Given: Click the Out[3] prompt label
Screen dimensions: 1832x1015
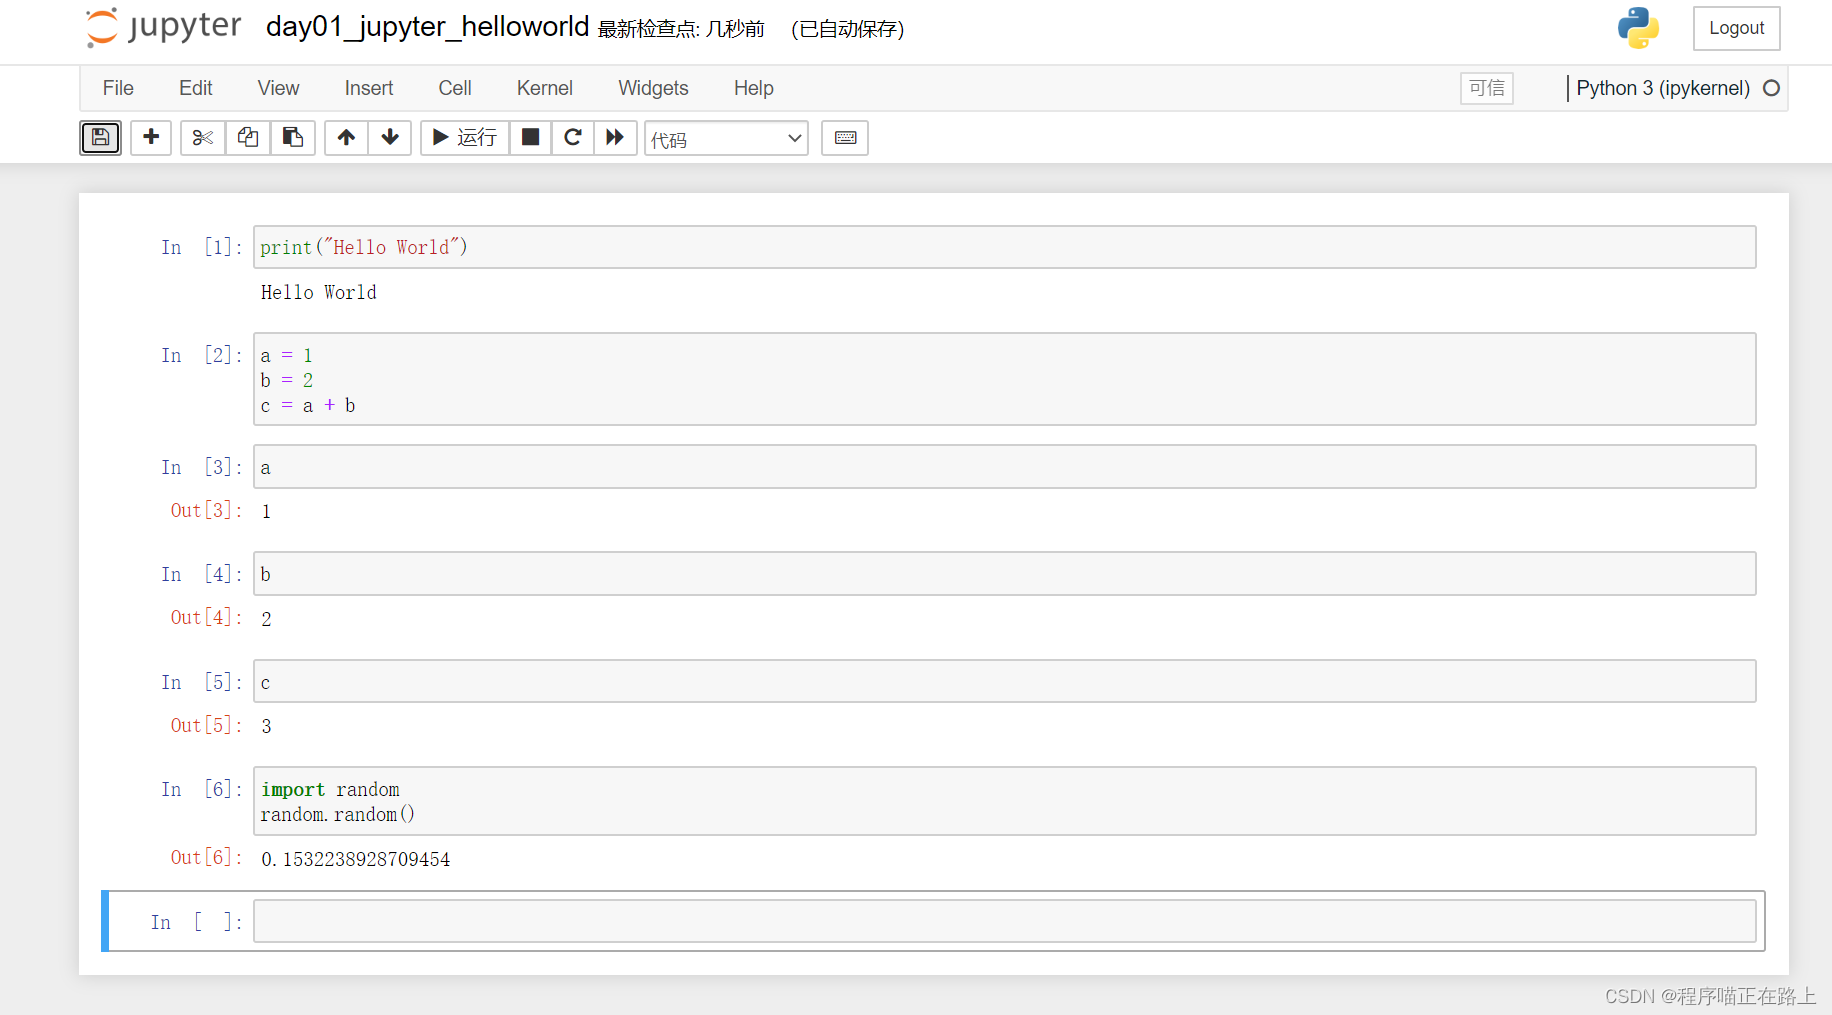Looking at the screenshot, I should (206, 510).
